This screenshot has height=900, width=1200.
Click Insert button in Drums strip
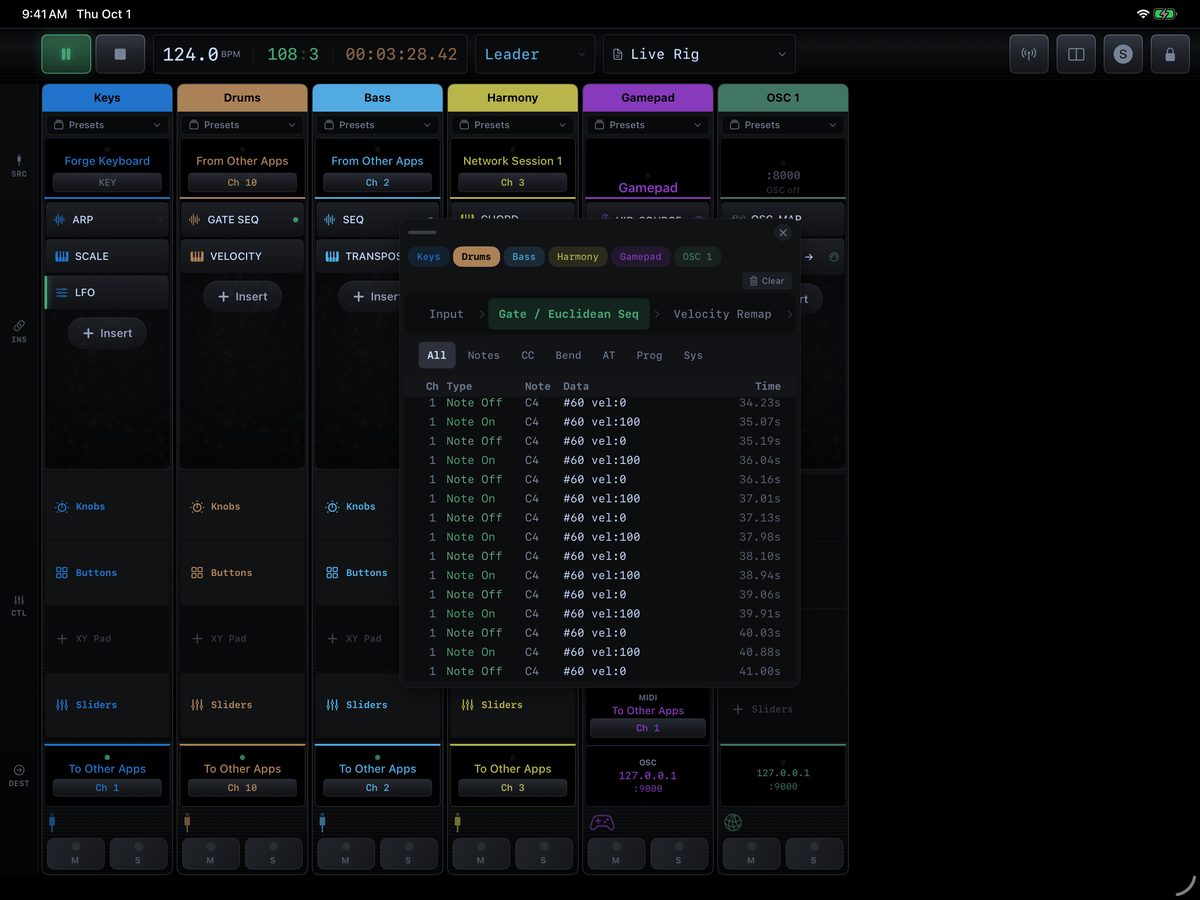coord(242,296)
